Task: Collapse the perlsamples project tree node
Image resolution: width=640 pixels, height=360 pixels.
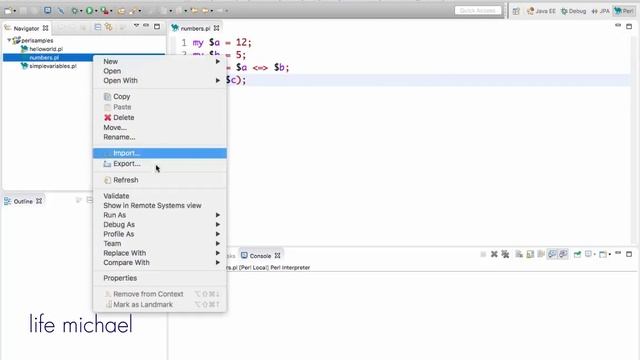Action: click(9, 40)
